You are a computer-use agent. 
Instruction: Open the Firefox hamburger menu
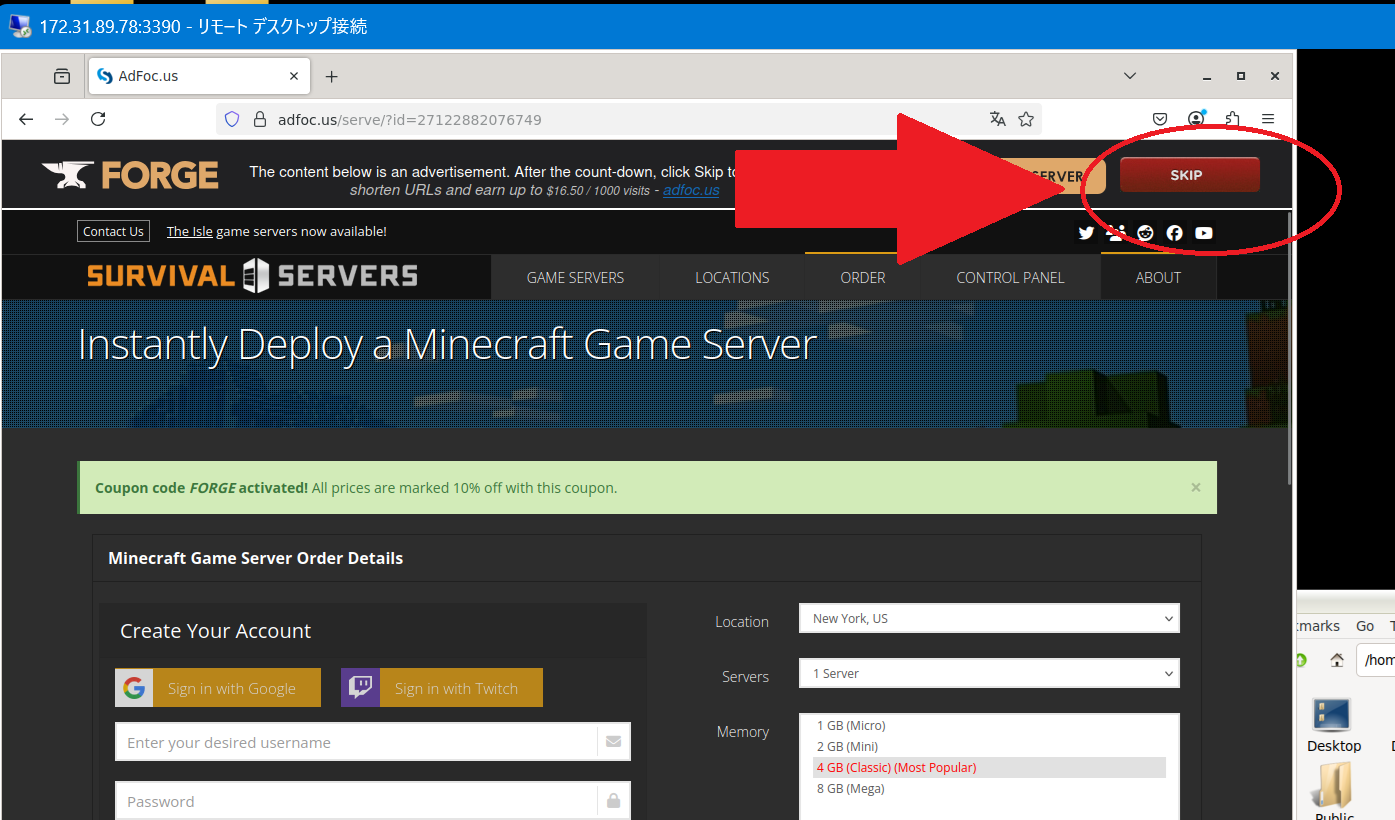[x=1268, y=119]
